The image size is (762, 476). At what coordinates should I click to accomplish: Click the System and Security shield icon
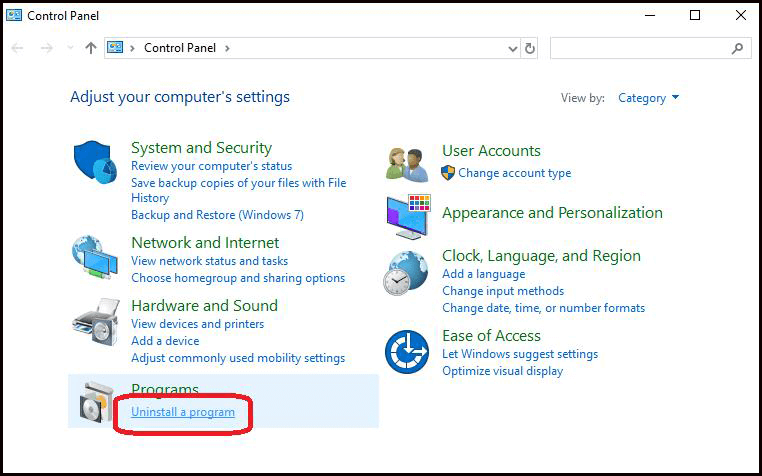coord(95,163)
